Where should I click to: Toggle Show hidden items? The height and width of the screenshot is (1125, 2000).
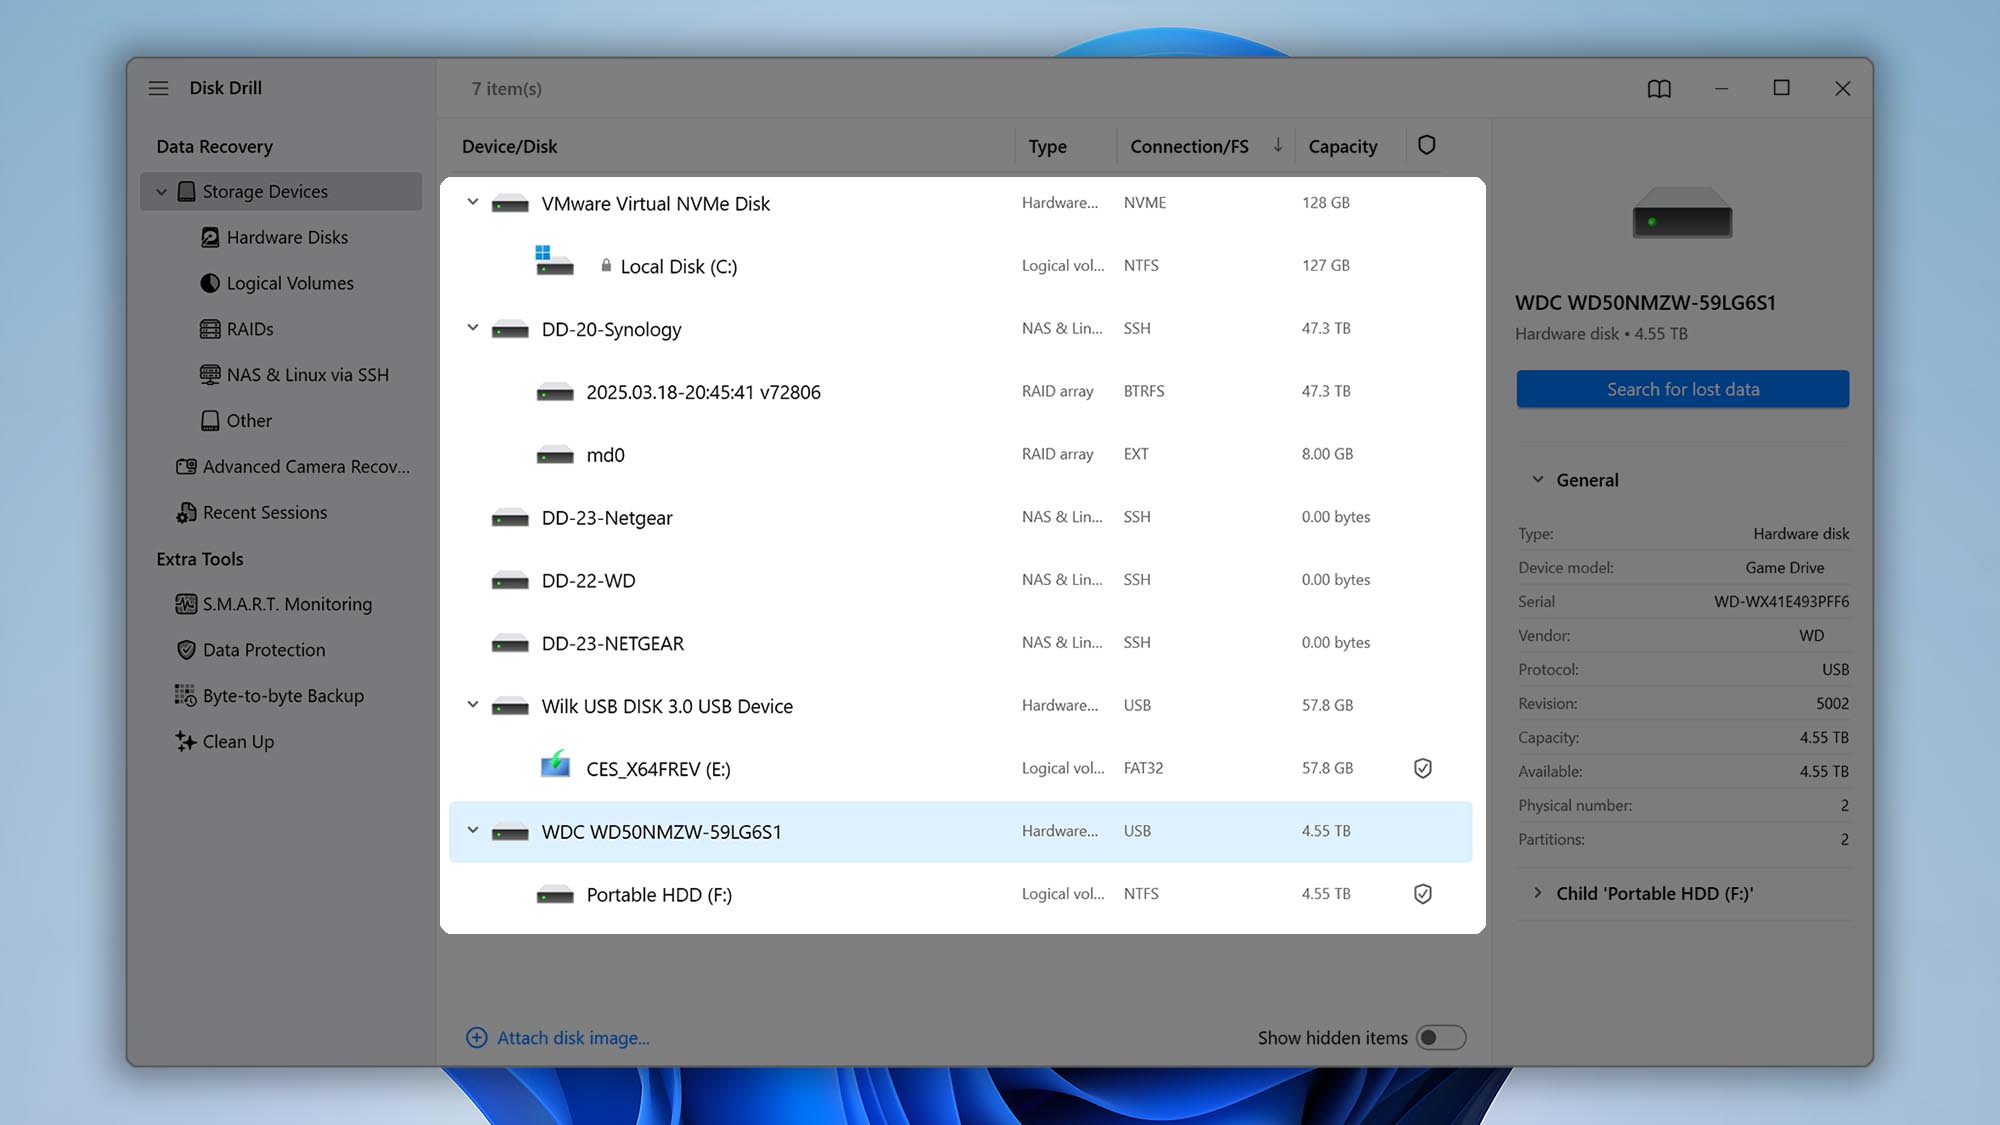click(x=1441, y=1038)
